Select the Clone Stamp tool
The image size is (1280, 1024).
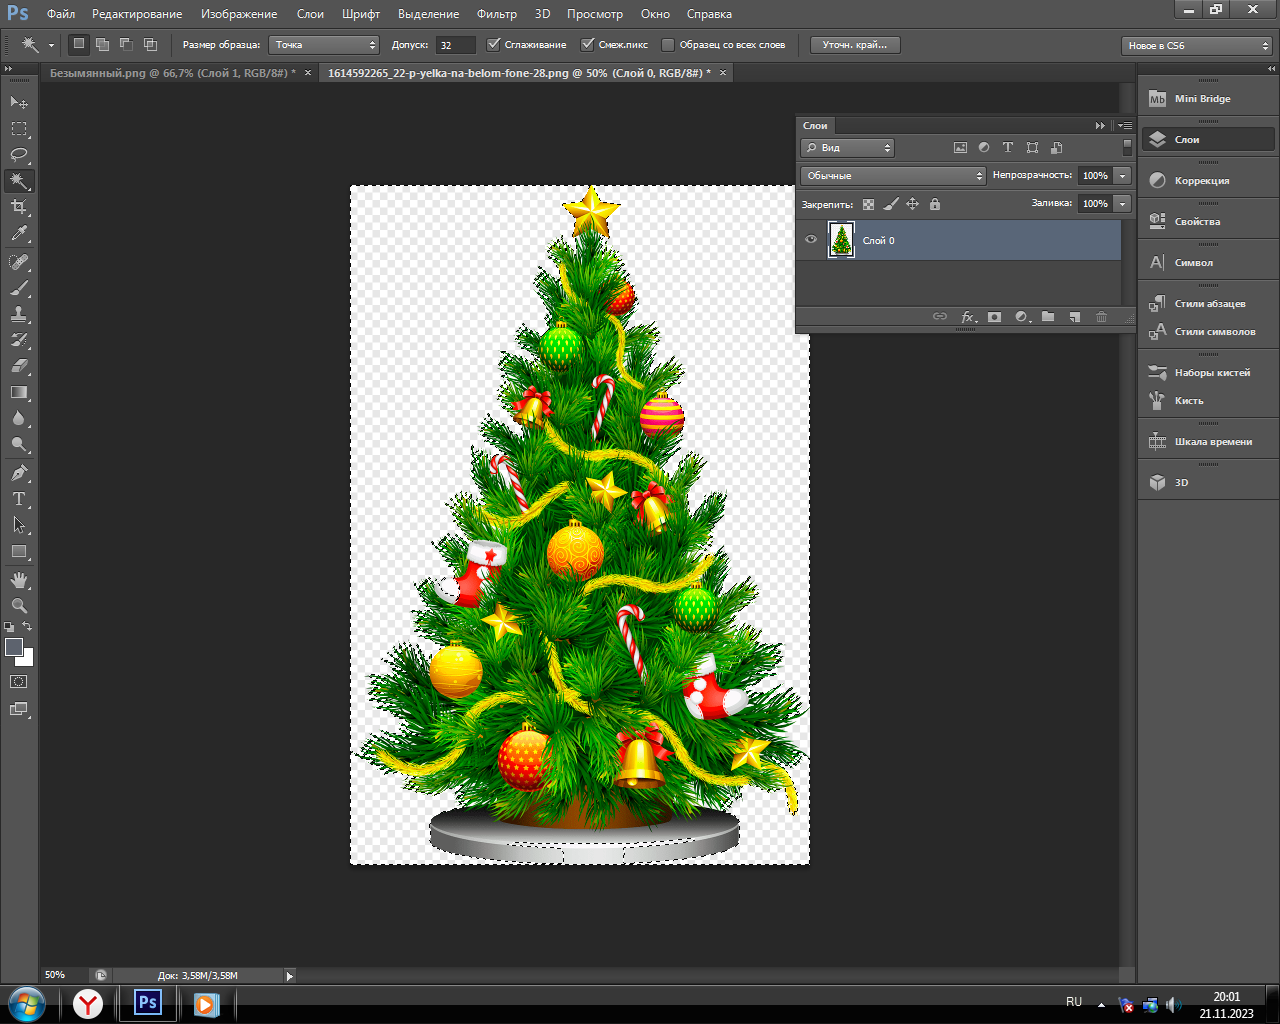click(19, 314)
